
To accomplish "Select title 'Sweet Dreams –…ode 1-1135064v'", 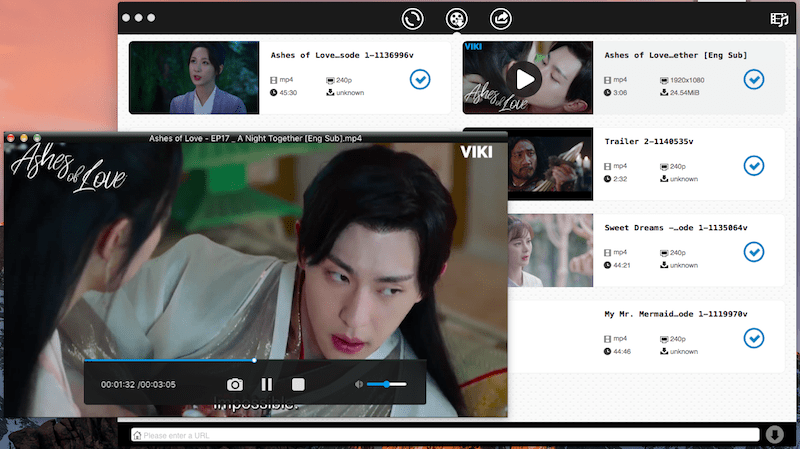I will [x=676, y=228].
